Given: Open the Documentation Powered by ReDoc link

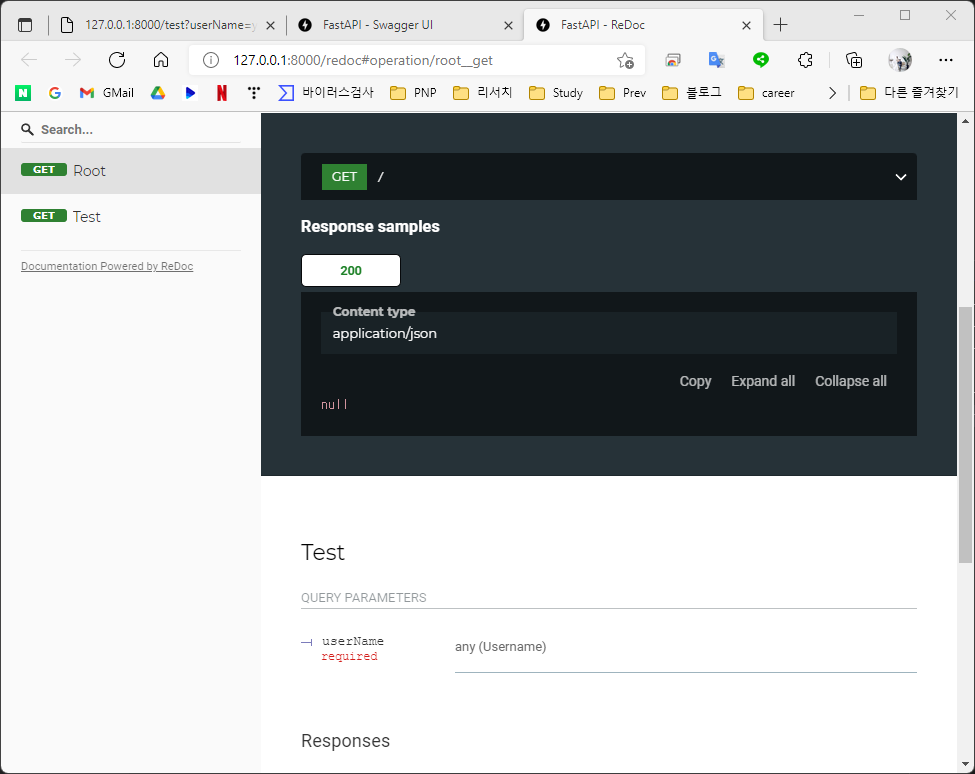Looking at the screenshot, I should point(106,266).
